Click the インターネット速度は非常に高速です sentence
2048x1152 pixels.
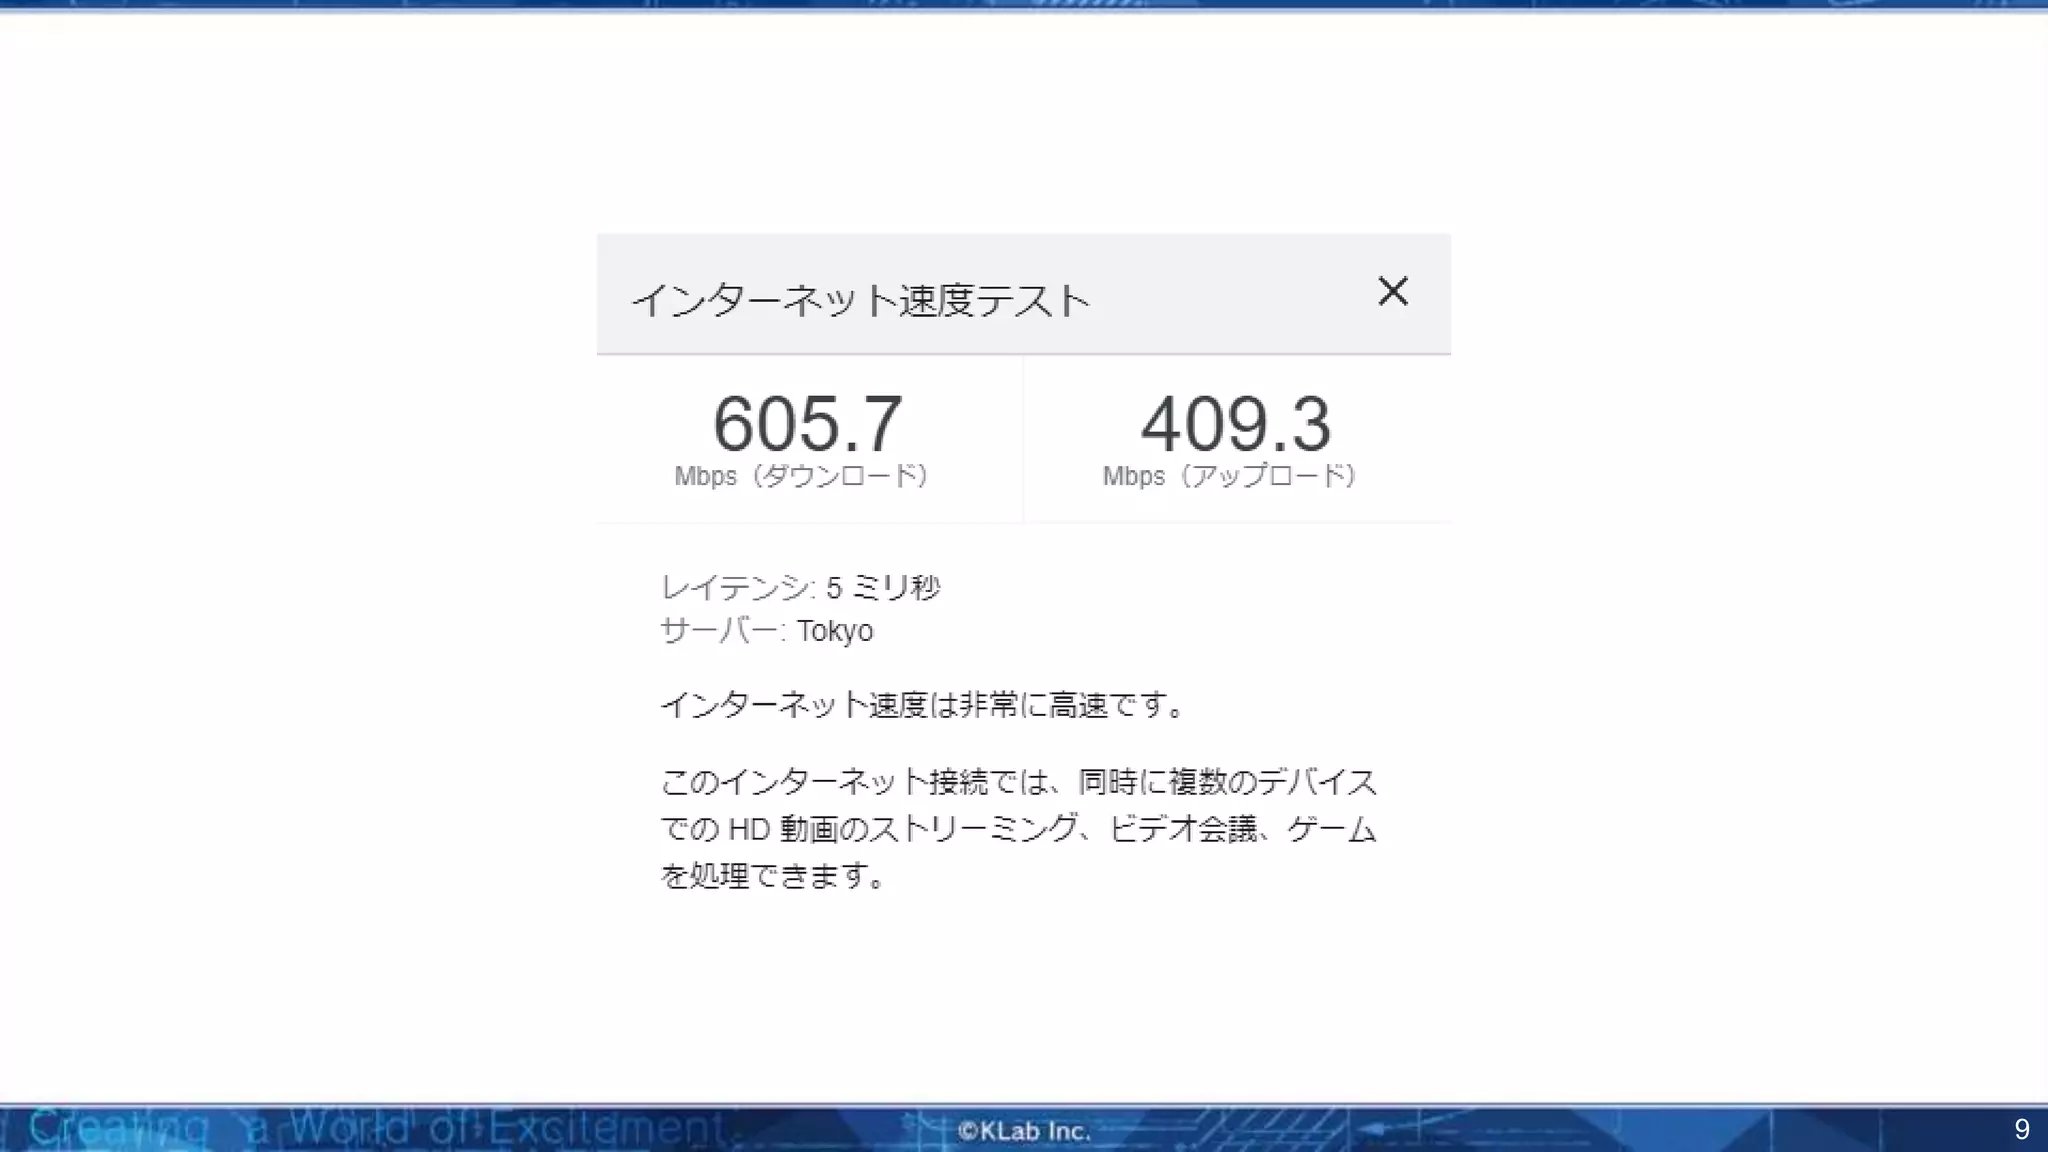[922, 706]
